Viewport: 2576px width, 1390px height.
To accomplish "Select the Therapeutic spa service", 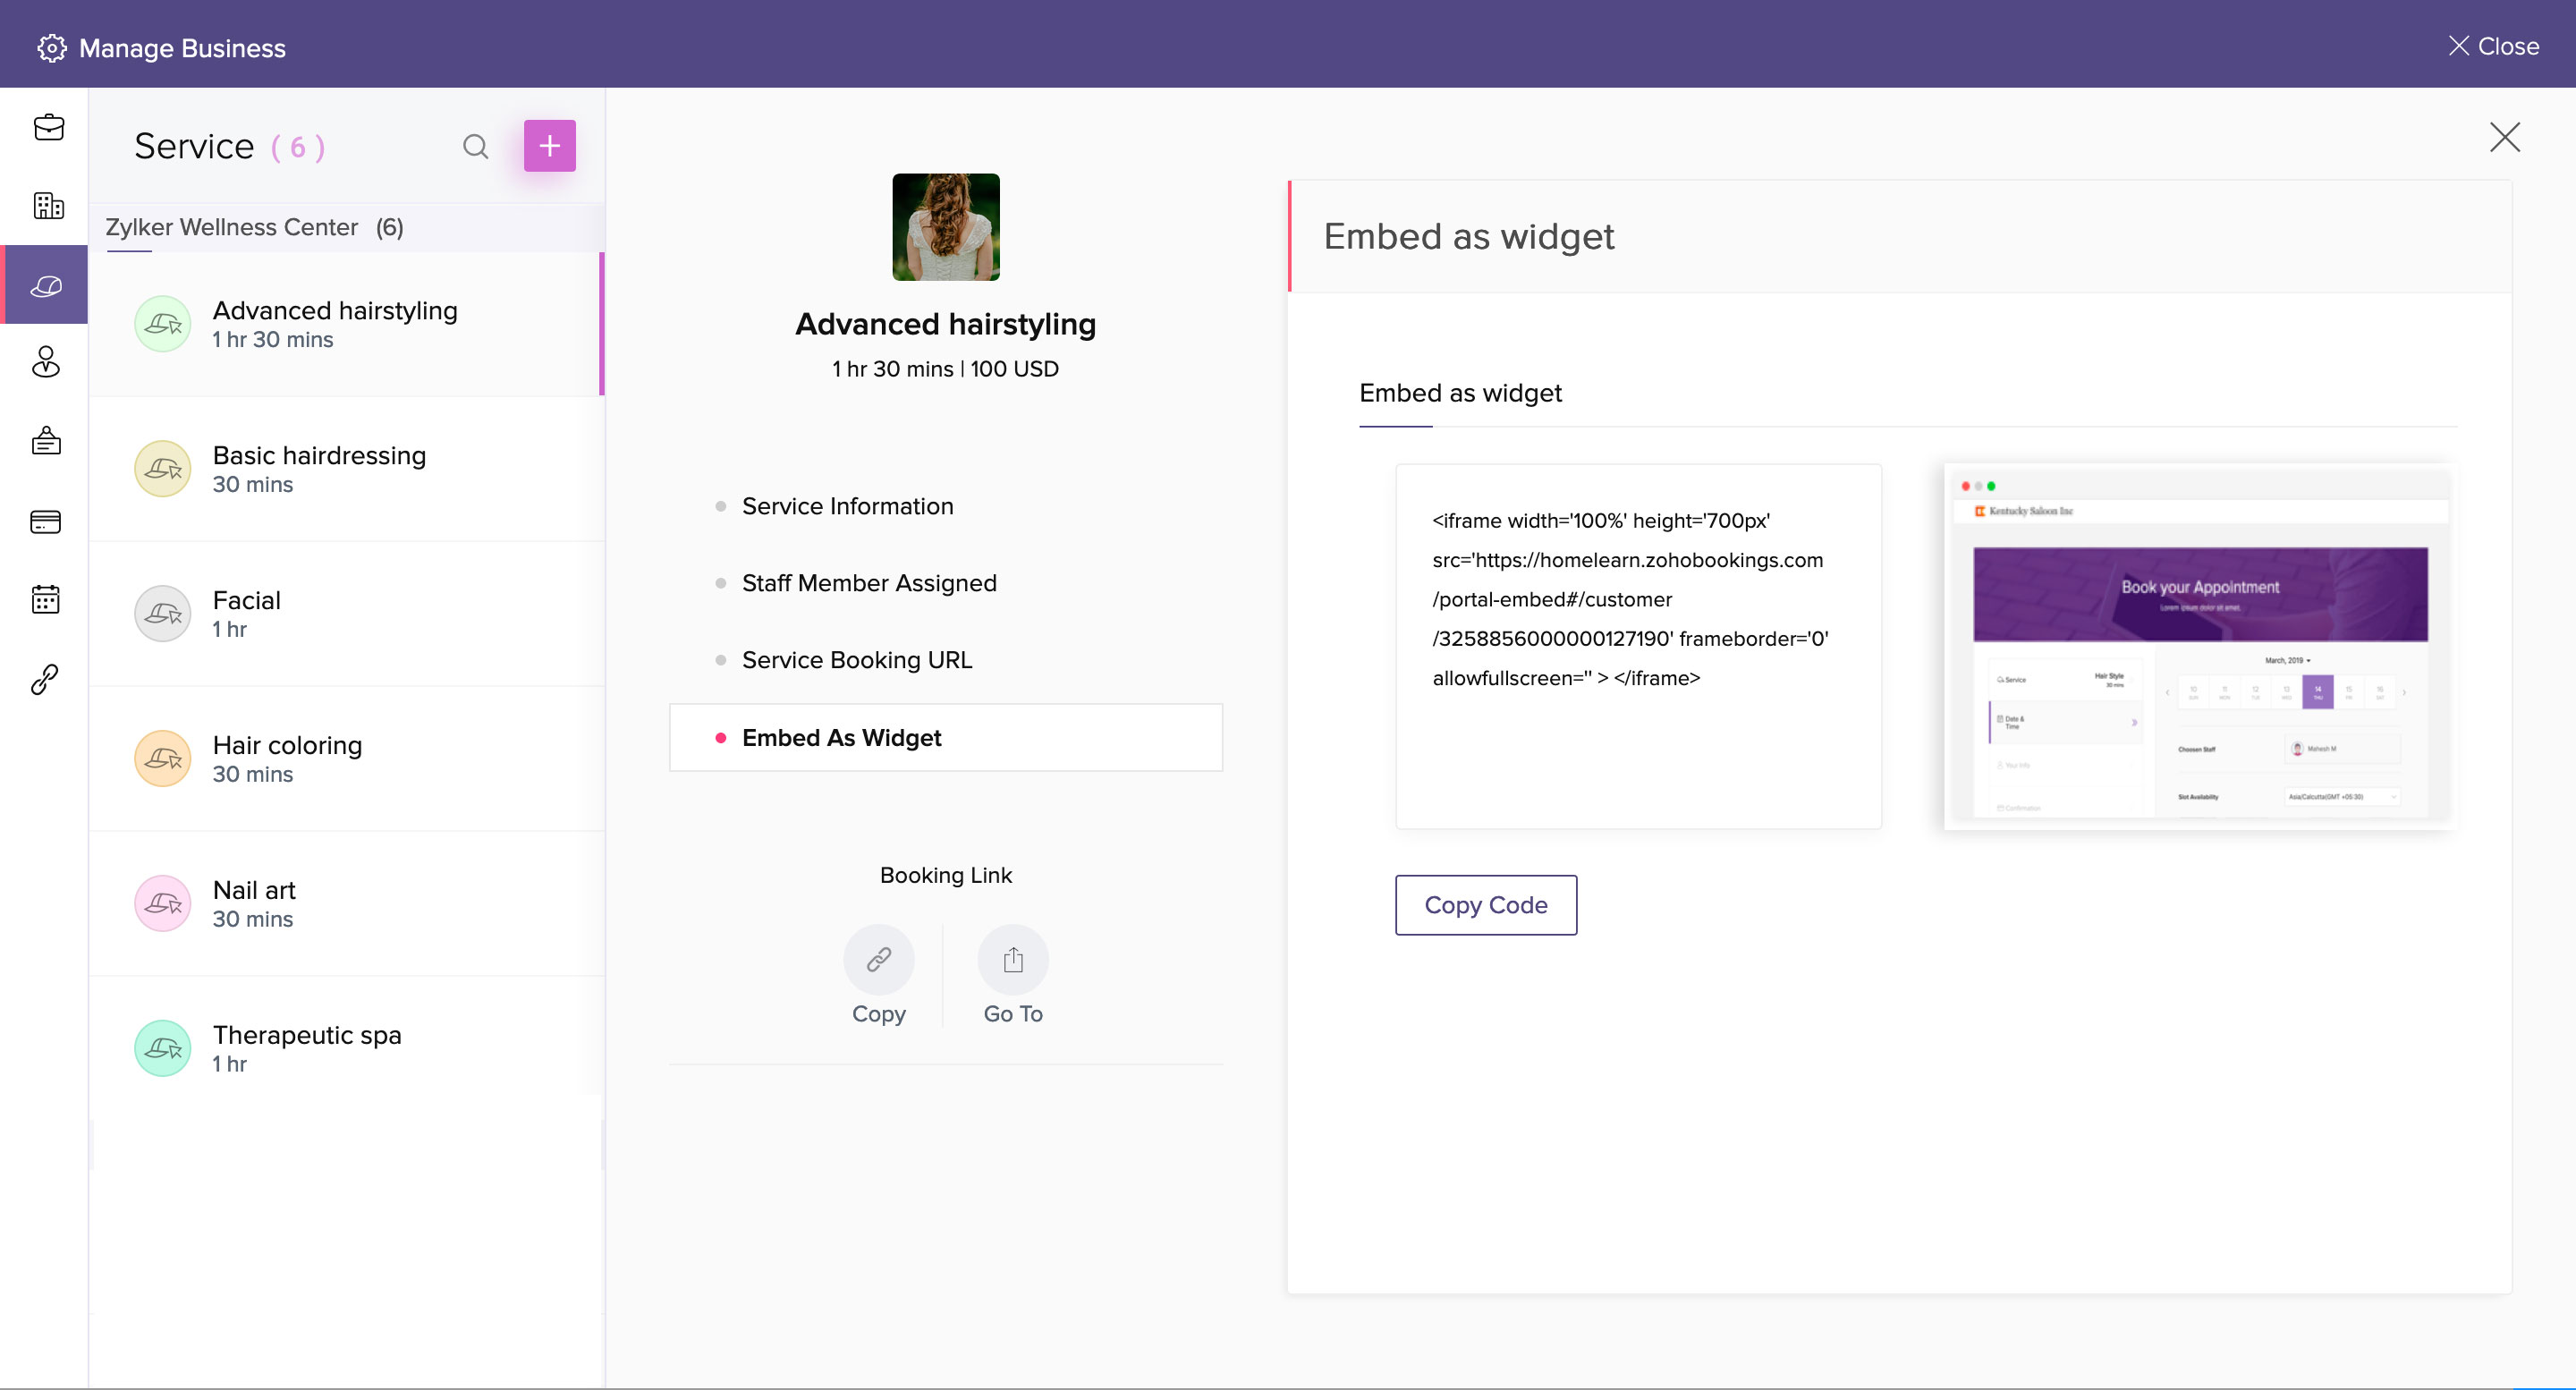I will (x=306, y=1048).
